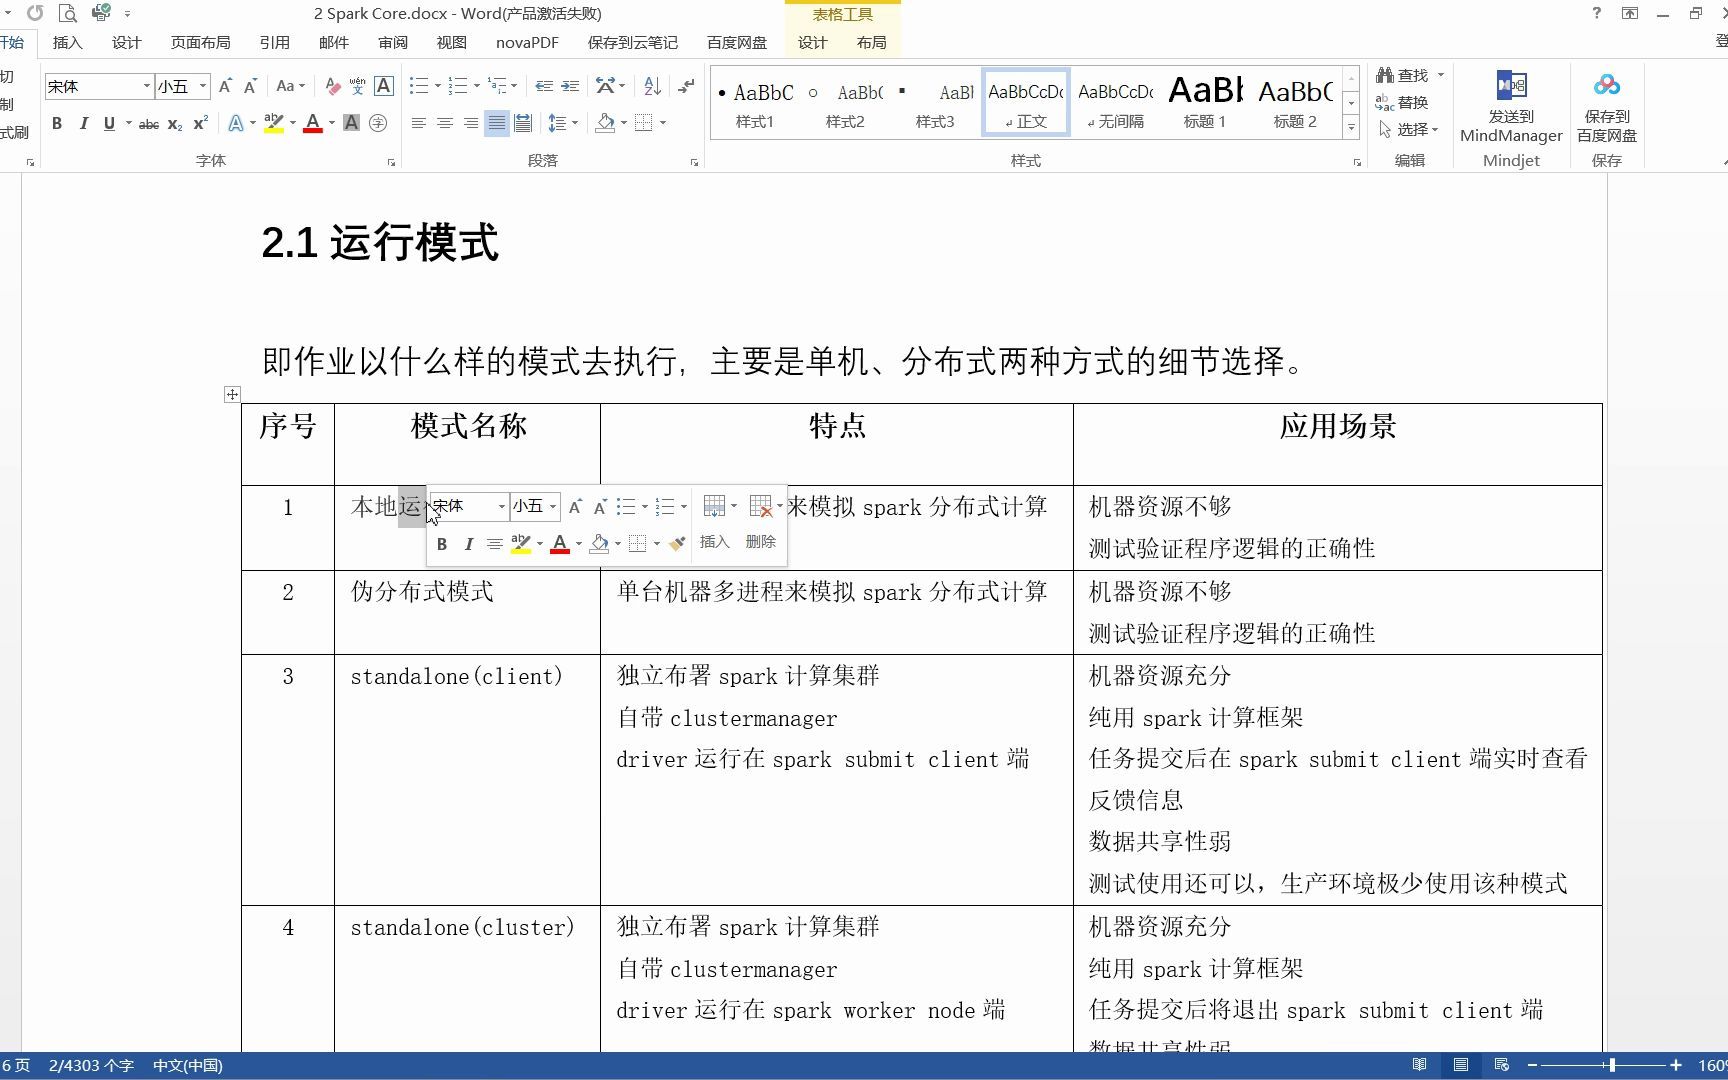
Task: Center text using the mini toolbar
Action: pos(494,543)
